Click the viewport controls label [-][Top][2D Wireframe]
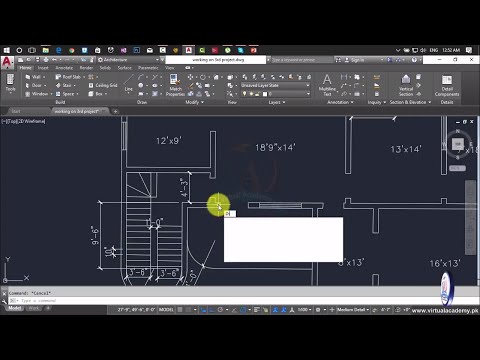Image resolution: width=480 pixels, height=360 pixels. point(23,121)
